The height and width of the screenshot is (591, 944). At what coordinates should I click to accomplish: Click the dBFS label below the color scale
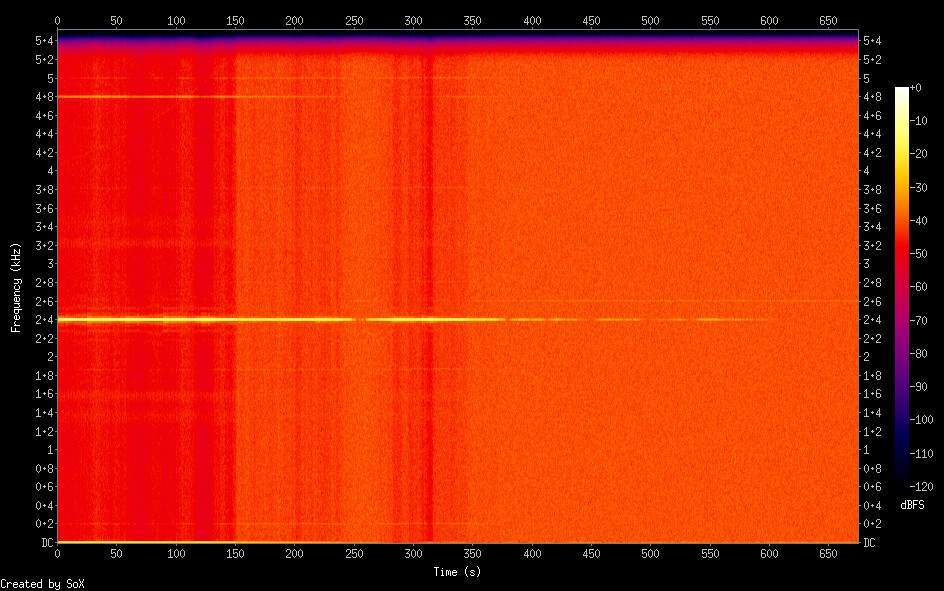[x=912, y=505]
